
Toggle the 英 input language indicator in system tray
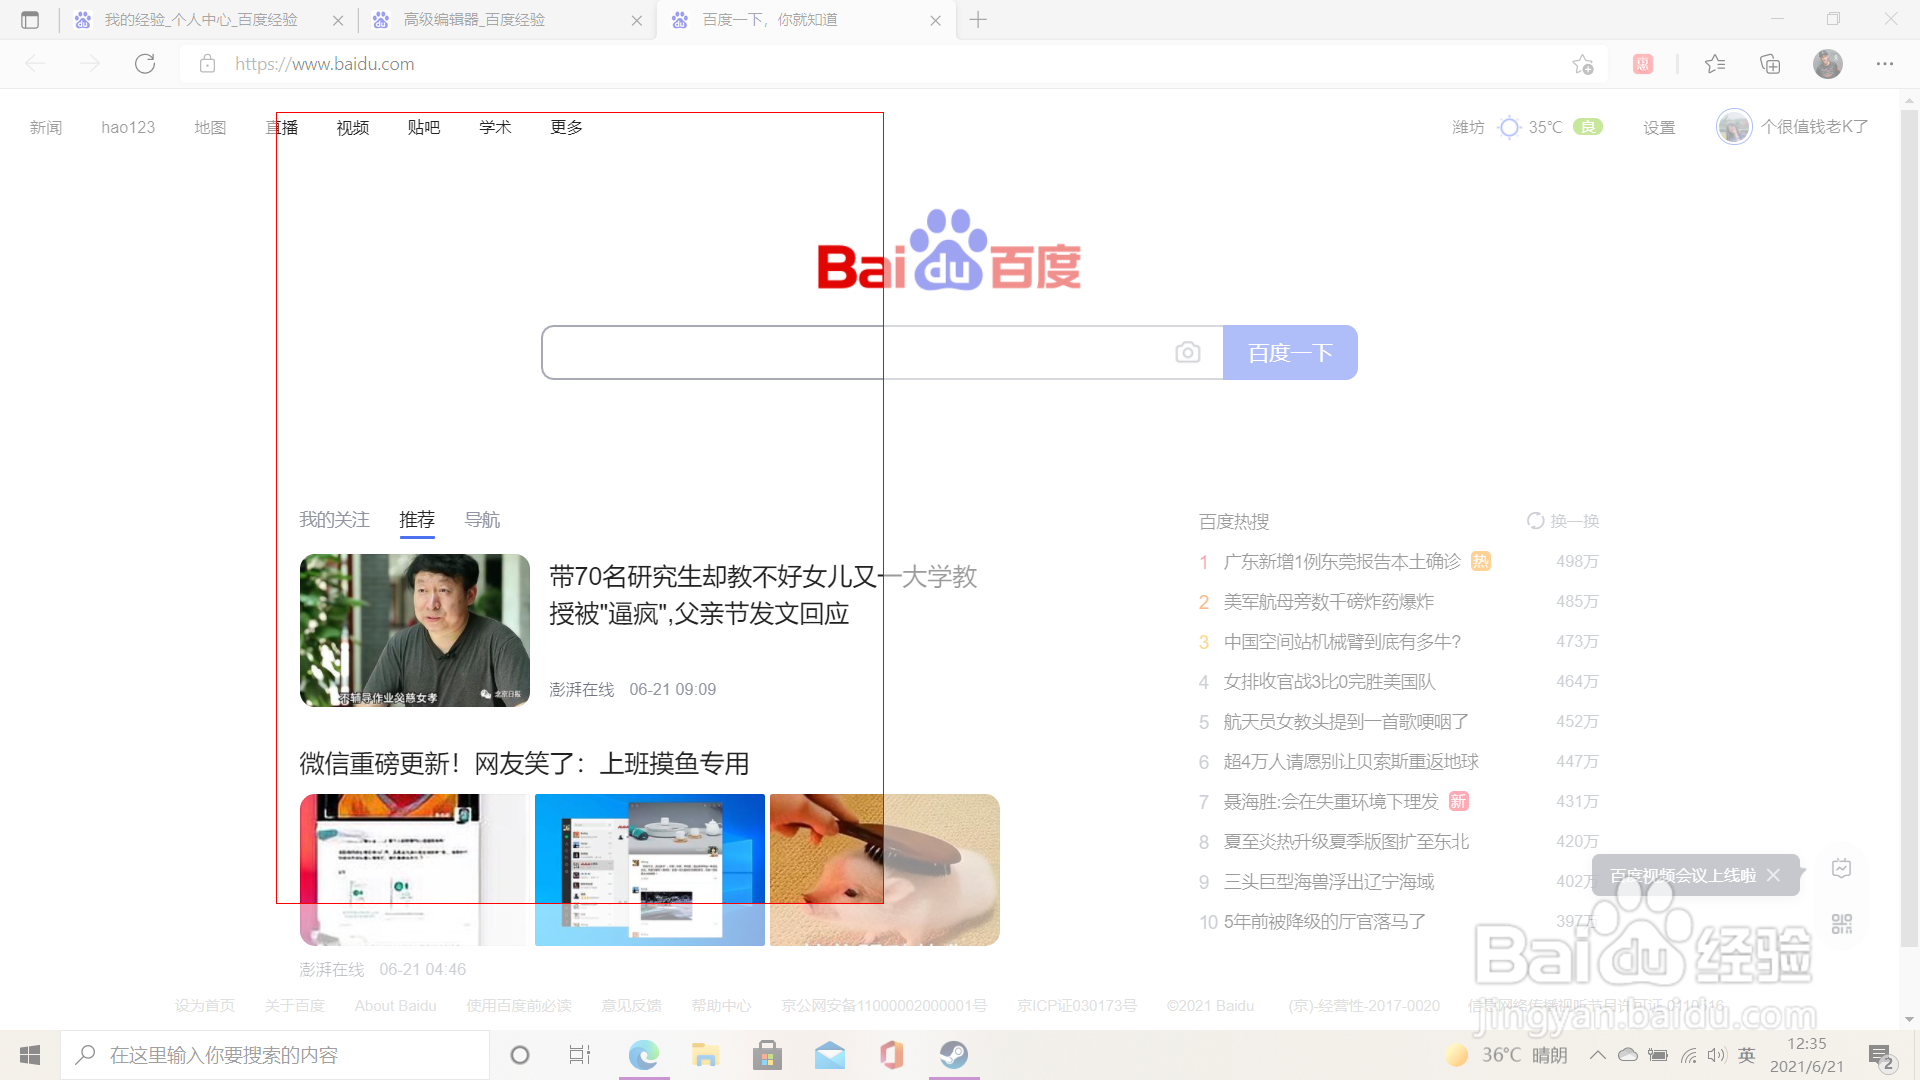(x=1746, y=1054)
